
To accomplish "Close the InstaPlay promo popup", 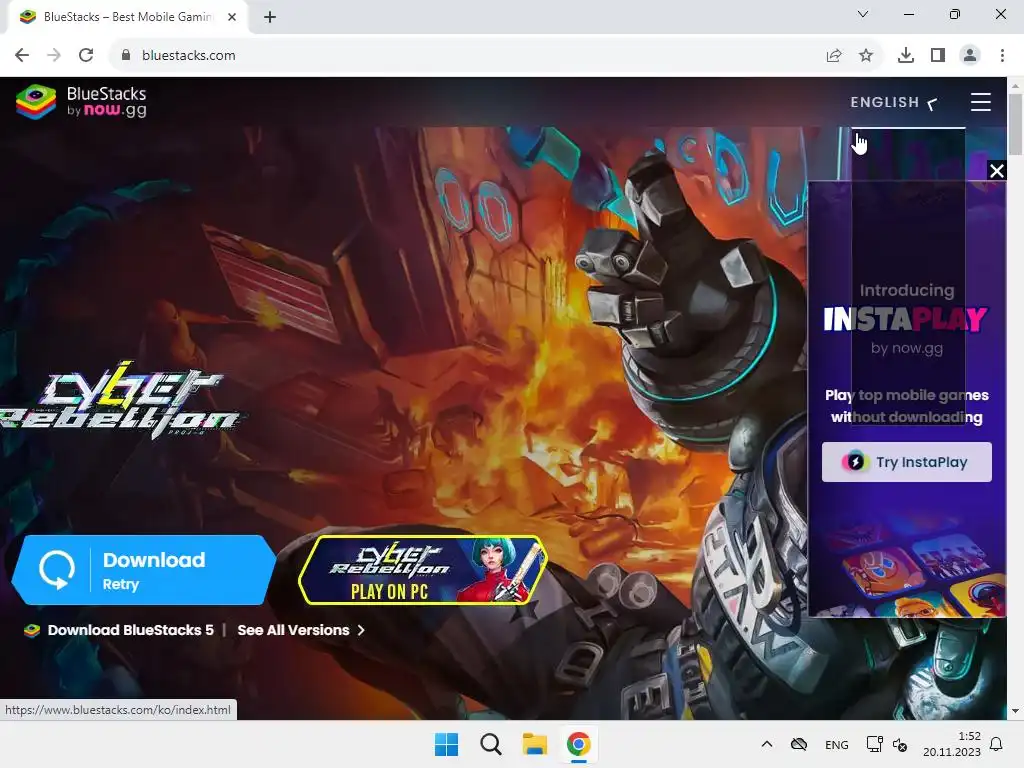I will tap(997, 170).
